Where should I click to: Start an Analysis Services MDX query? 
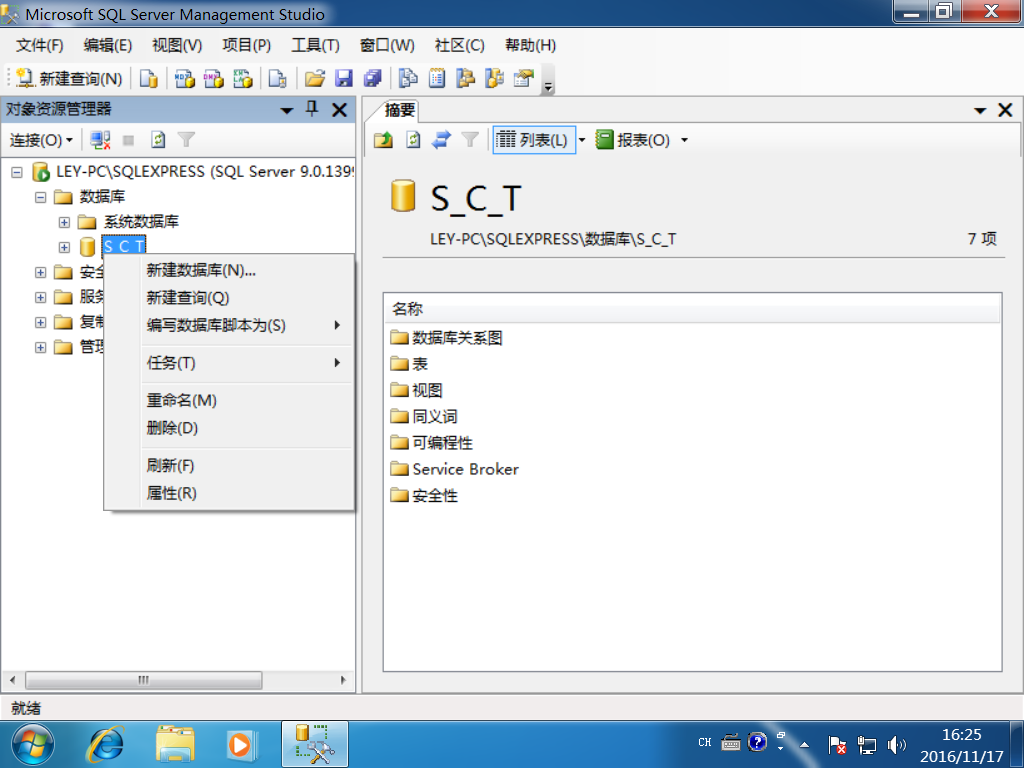pos(185,79)
